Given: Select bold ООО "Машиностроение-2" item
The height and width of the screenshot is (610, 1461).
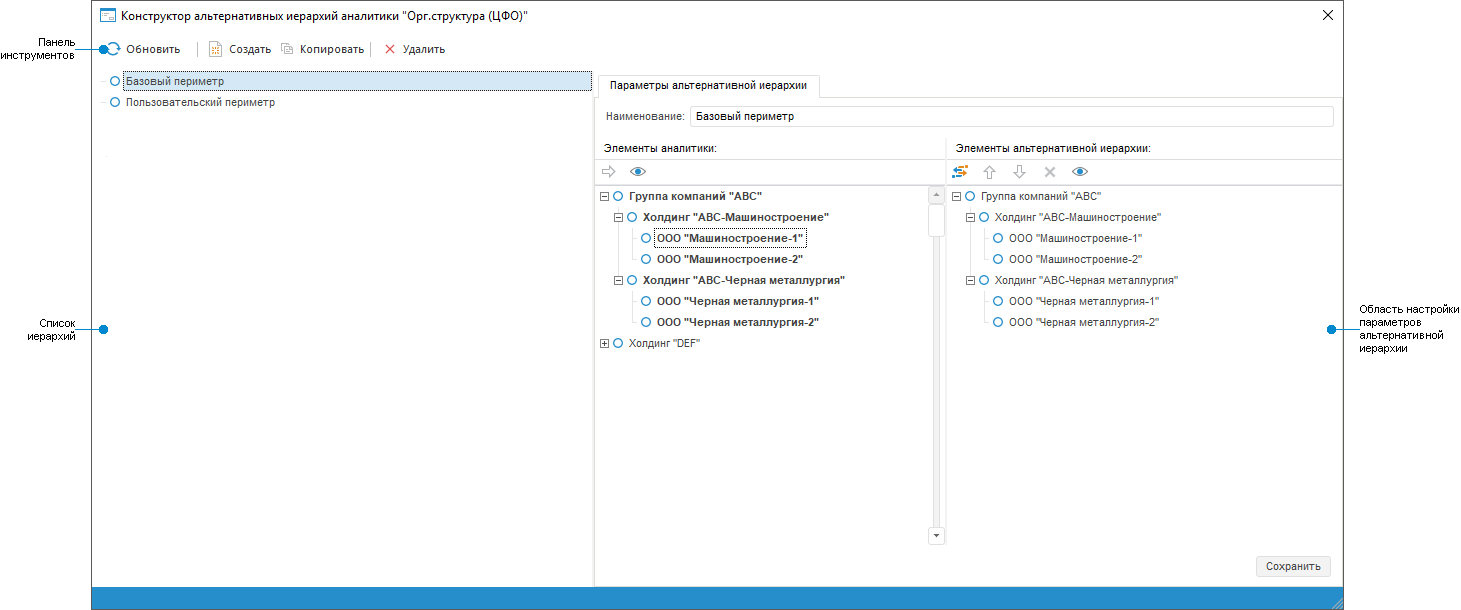Looking at the screenshot, I should pos(730,259).
